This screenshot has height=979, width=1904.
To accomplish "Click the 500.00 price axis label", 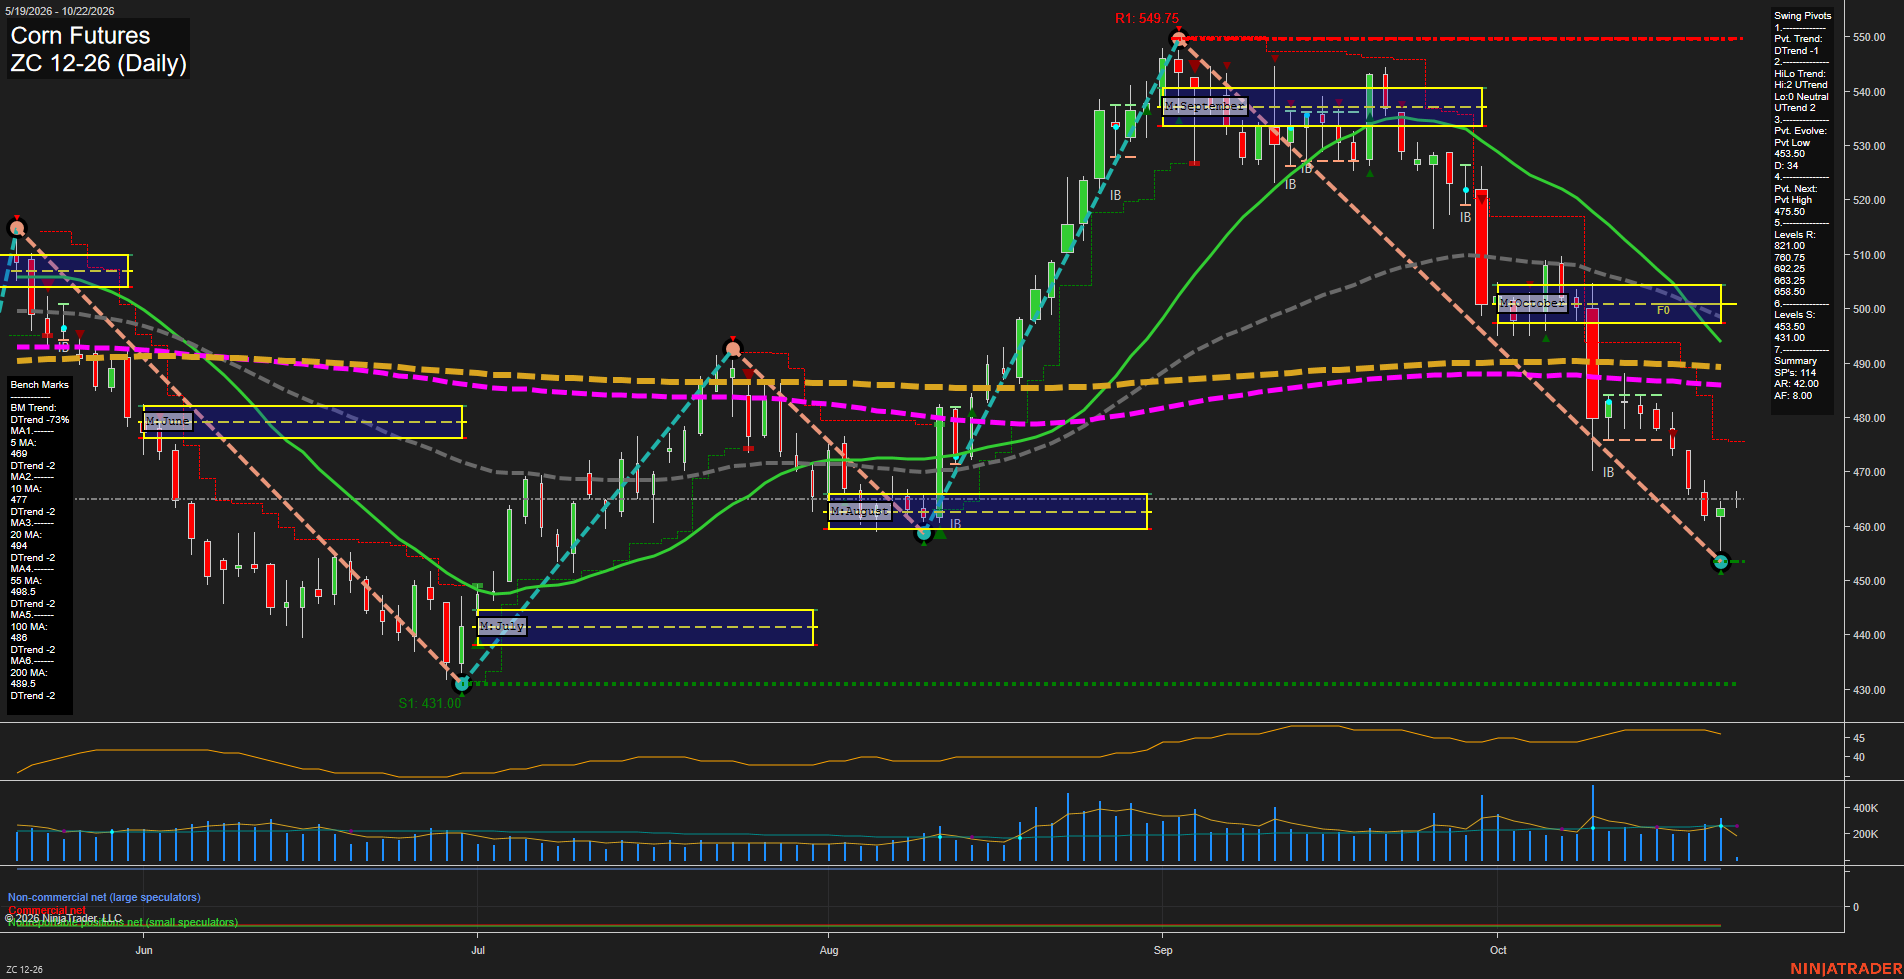I will 1869,310.
